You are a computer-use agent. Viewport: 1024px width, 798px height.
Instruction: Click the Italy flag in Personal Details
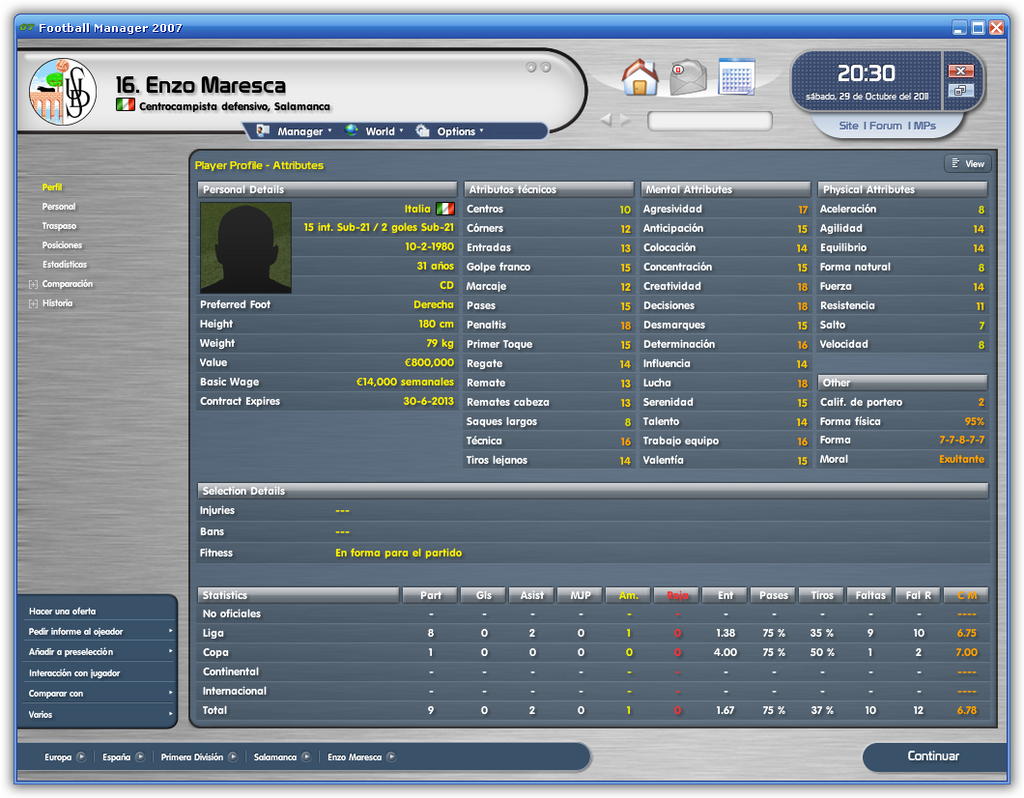pos(445,209)
